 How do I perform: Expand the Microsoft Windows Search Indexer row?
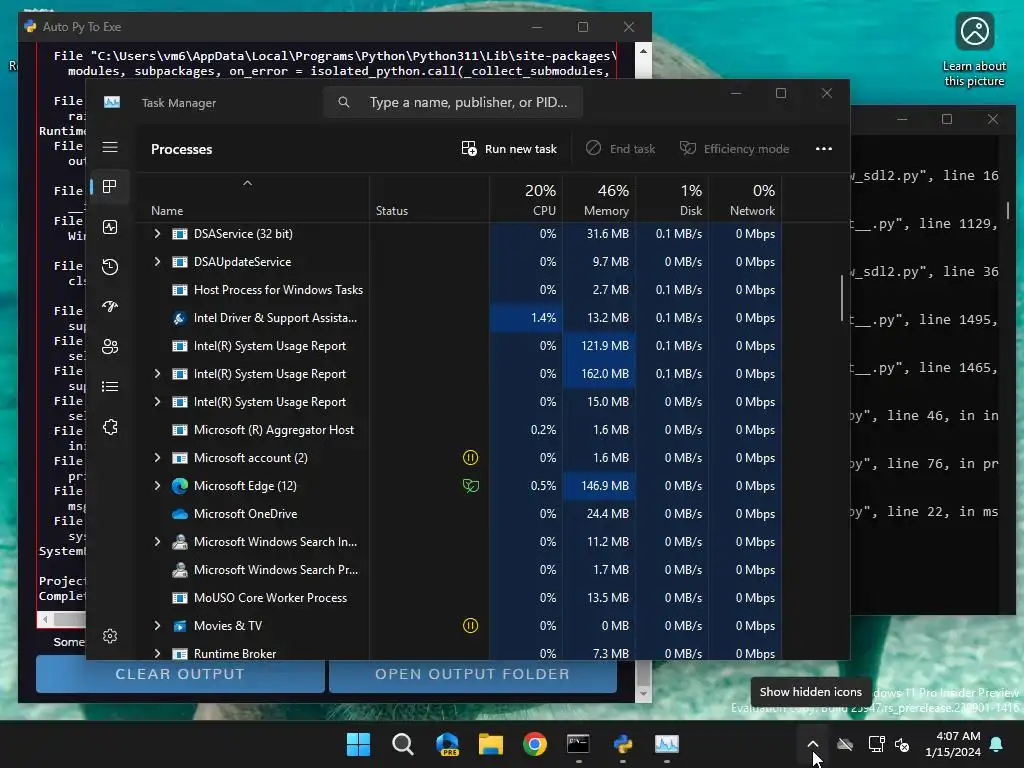[157, 542]
